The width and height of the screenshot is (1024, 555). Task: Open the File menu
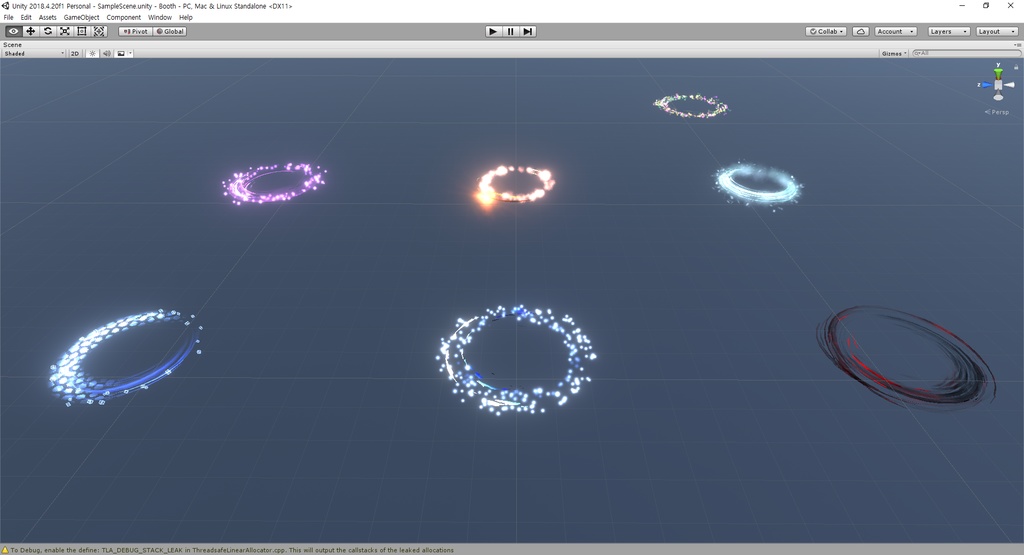tap(8, 18)
